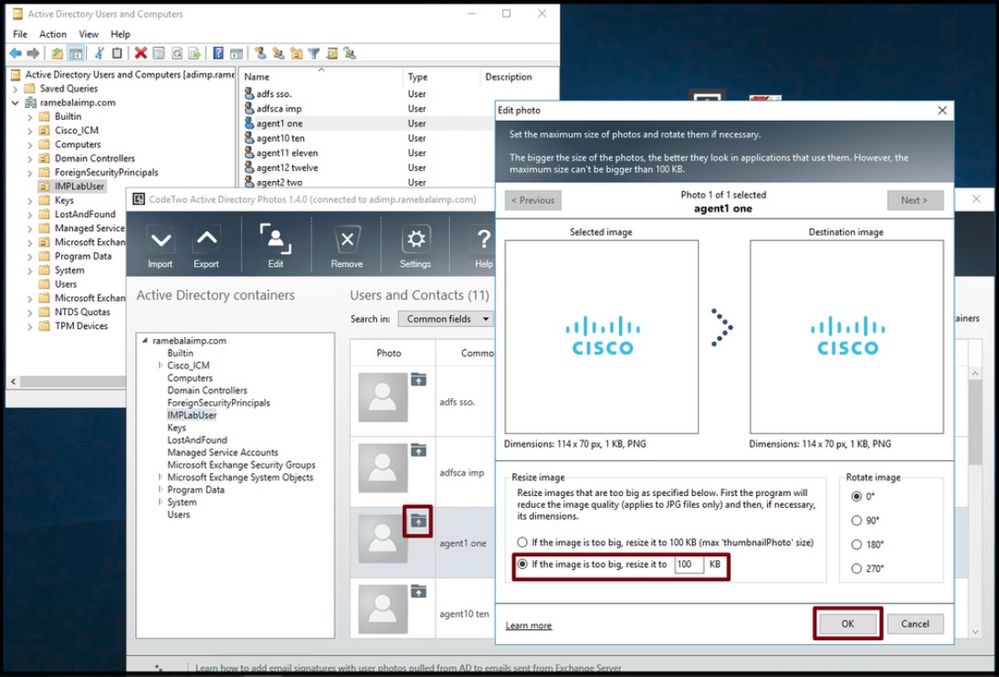Expand Domain Controllers in ADUC tree
Screen dimensions: 999x677
[30, 159]
